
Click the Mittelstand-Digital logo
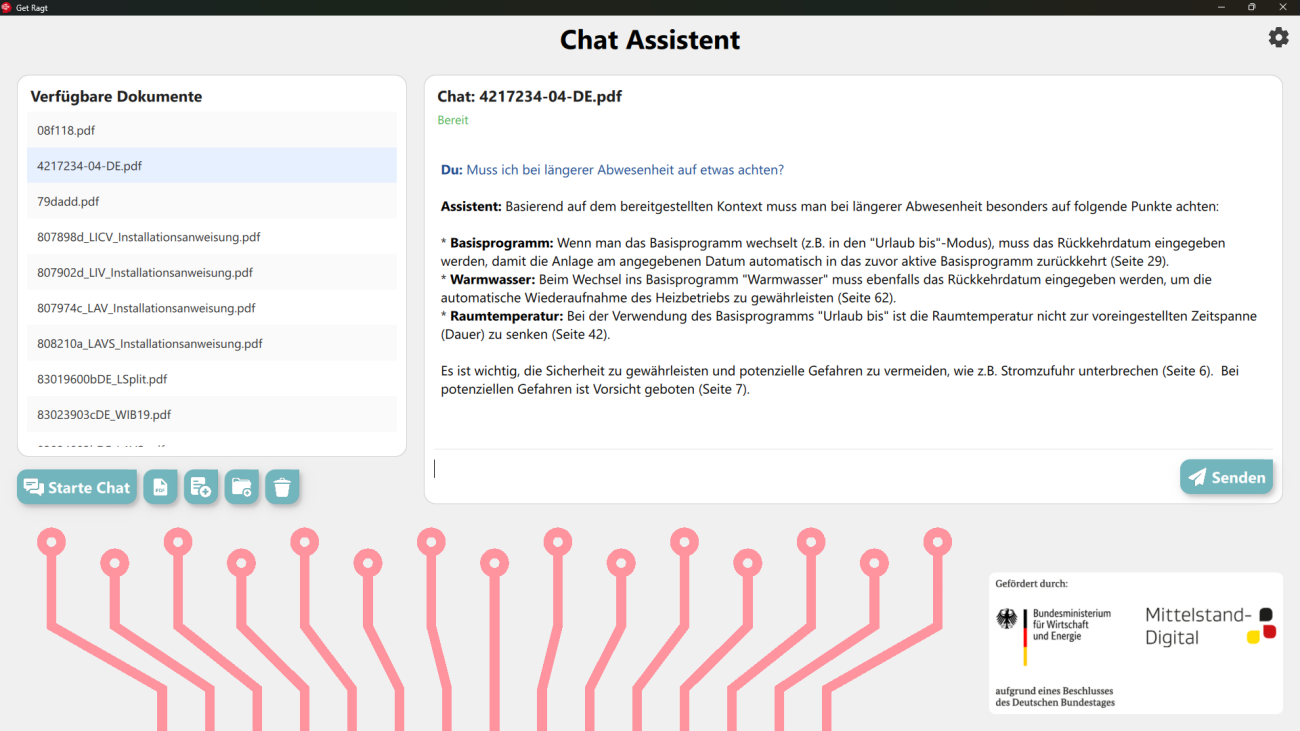click(x=1210, y=626)
